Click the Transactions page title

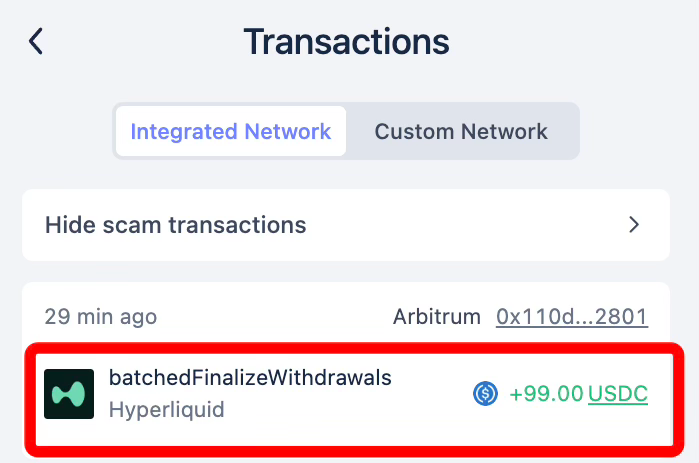[x=346, y=42]
